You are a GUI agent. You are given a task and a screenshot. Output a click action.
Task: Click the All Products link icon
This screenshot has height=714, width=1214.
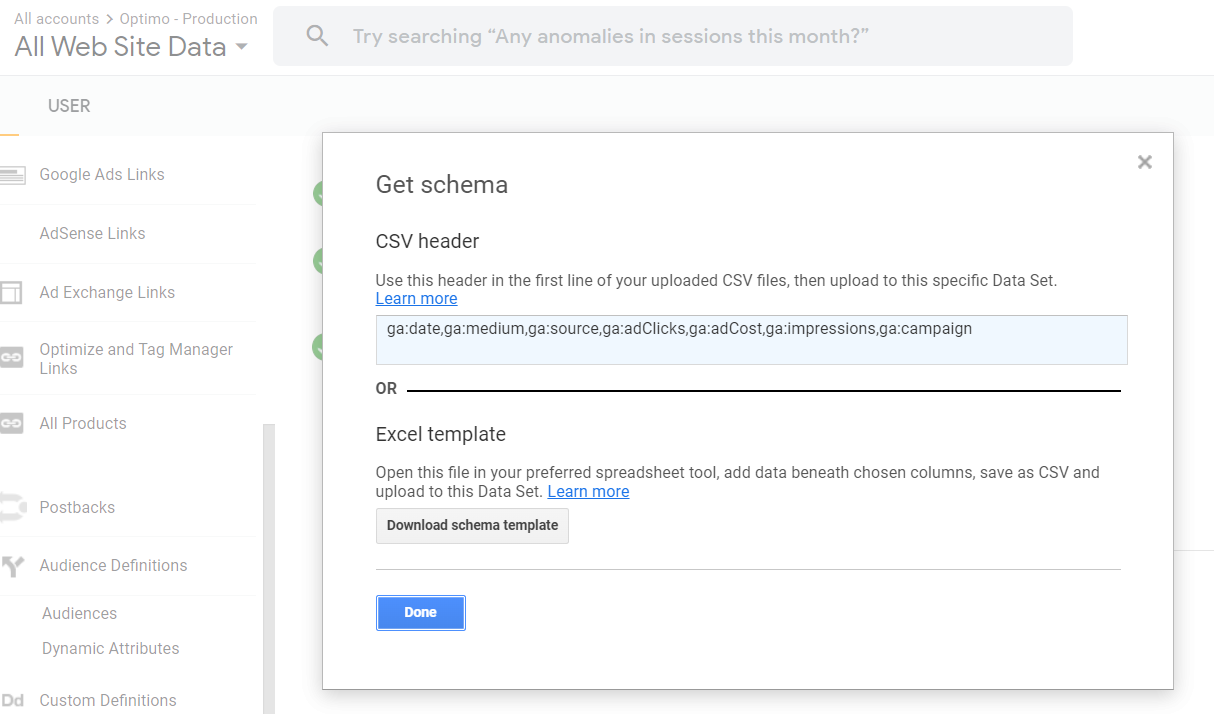click(11, 424)
